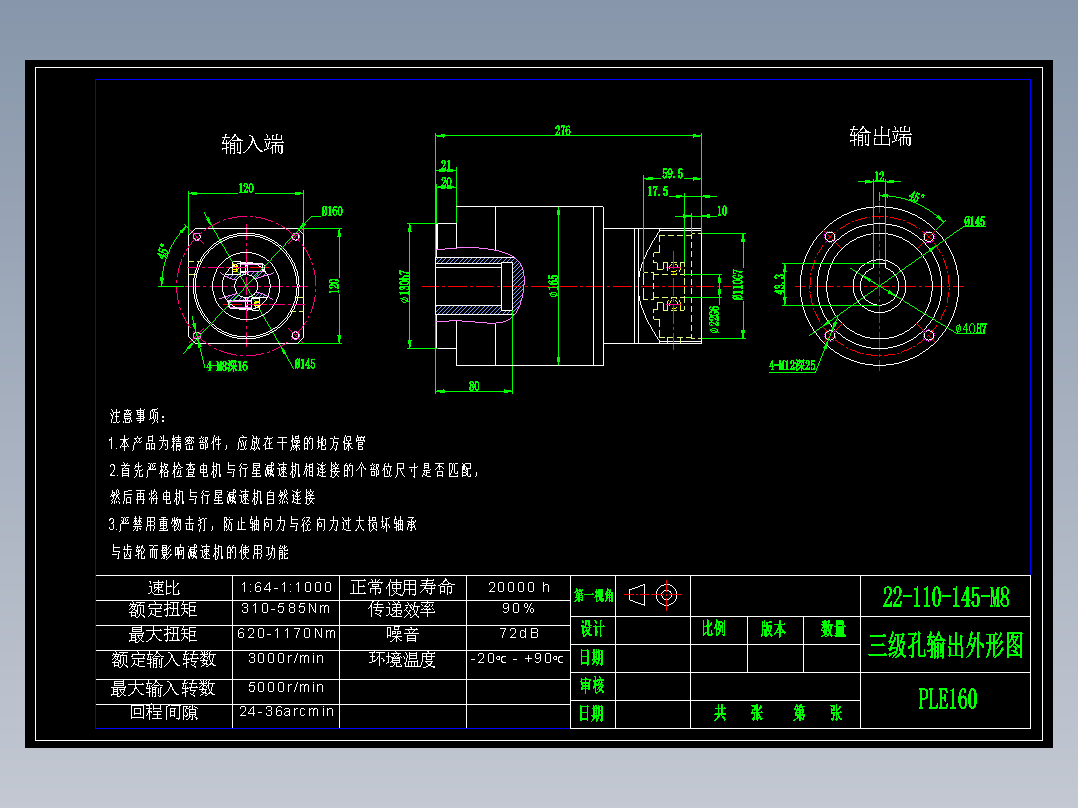The height and width of the screenshot is (808, 1078).
Task: Expand the 比例 scale cell
Action: point(714,628)
